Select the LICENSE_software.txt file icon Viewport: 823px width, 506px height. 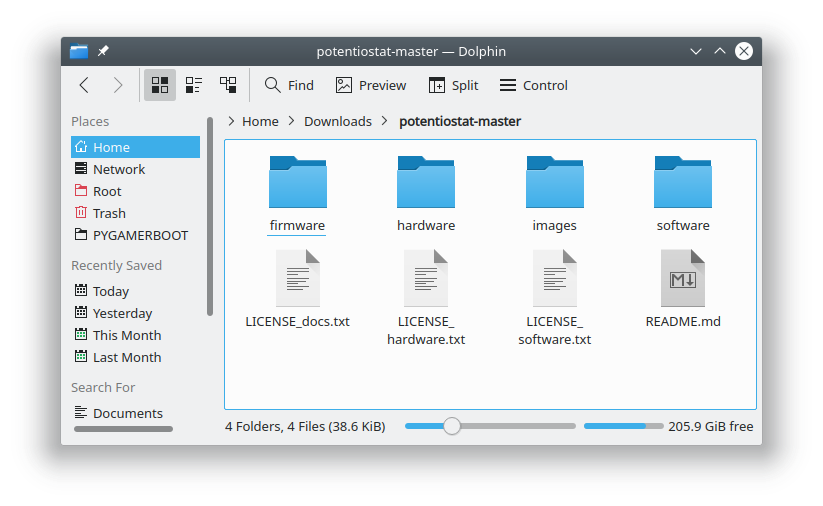click(555, 278)
